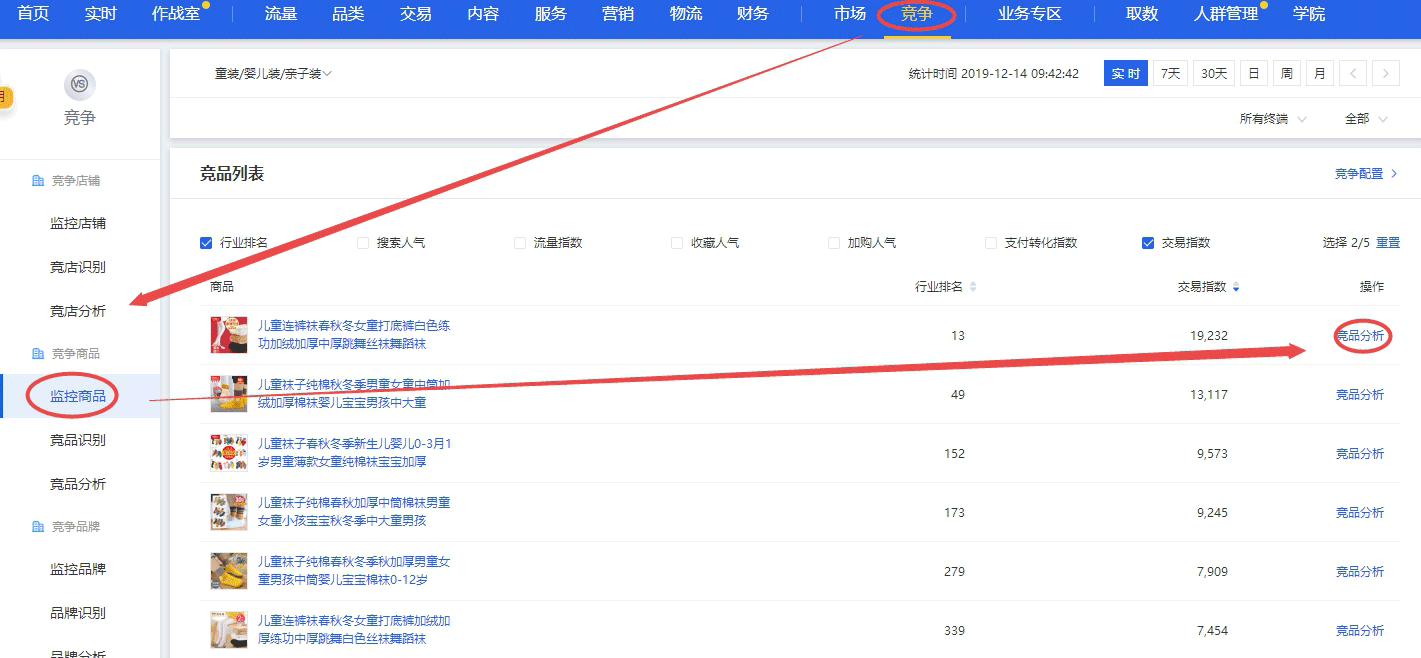
Task: Expand the 所有终端 dropdown
Action: tap(1272, 119)
